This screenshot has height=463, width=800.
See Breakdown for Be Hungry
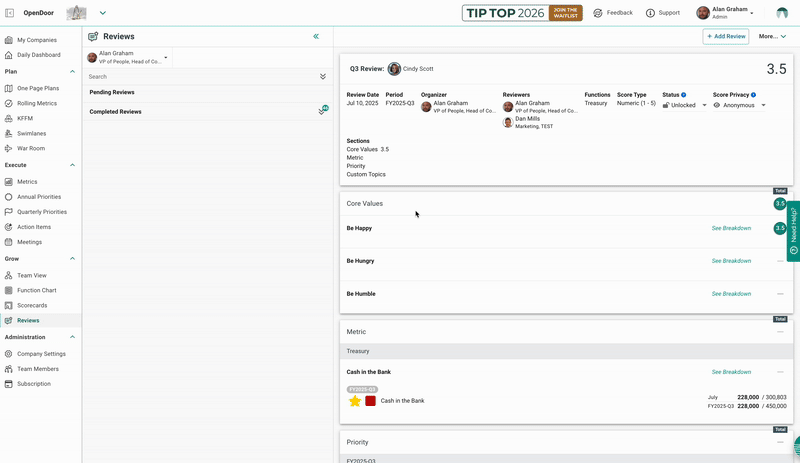point(731,261)
